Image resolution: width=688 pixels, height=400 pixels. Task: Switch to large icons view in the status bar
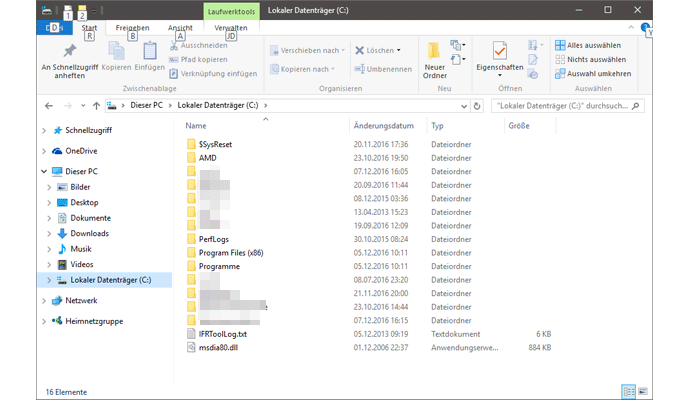click(x=643, y=390)
